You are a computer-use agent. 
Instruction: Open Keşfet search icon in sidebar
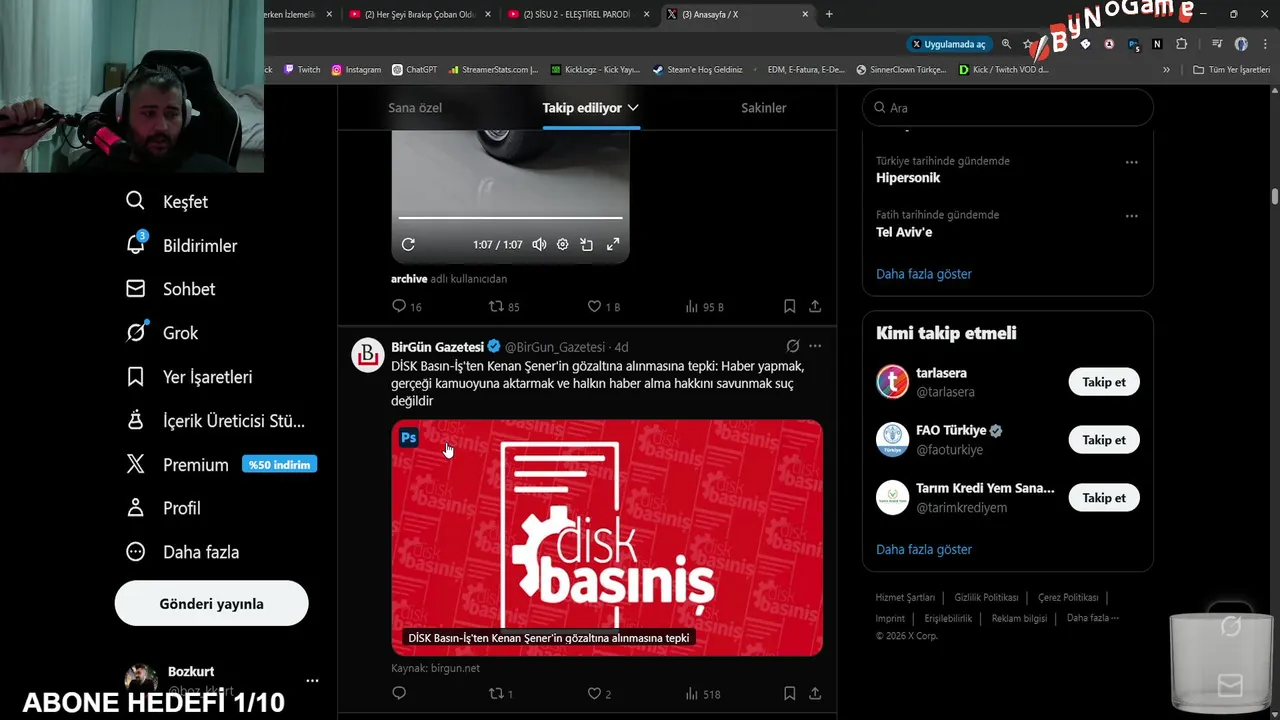coord(135,201)
